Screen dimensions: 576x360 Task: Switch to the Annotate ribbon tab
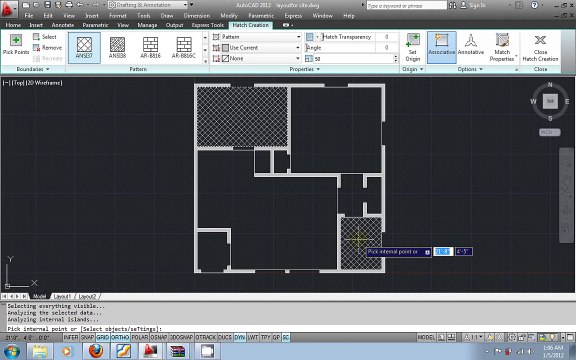click(x=63, y=25)
